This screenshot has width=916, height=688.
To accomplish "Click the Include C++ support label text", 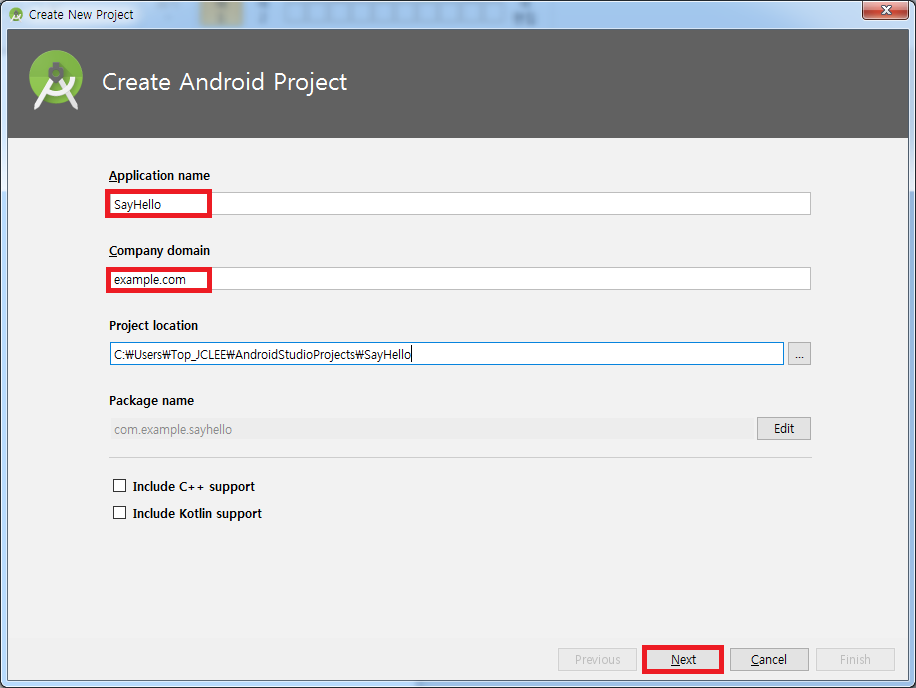I will [x=193, y=487].
